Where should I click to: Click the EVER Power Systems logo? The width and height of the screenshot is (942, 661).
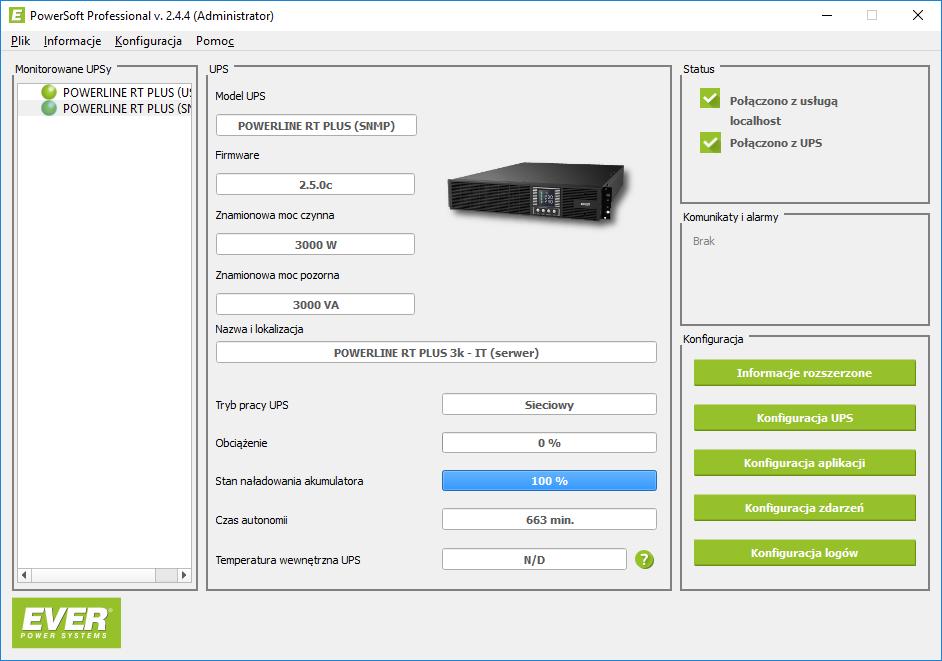click(67, 623)
